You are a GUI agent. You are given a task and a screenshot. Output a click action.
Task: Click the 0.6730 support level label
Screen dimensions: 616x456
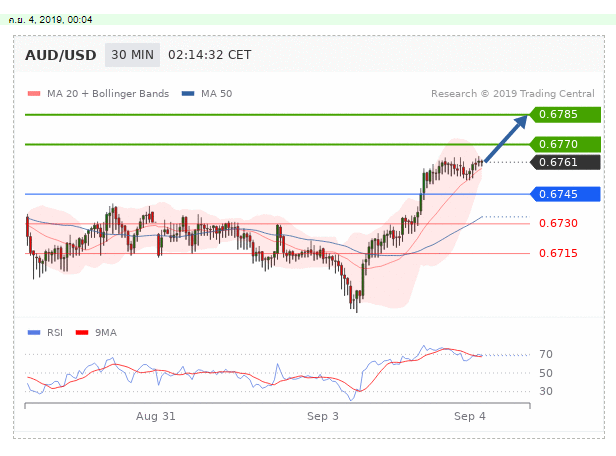click(x=558, y=223)
